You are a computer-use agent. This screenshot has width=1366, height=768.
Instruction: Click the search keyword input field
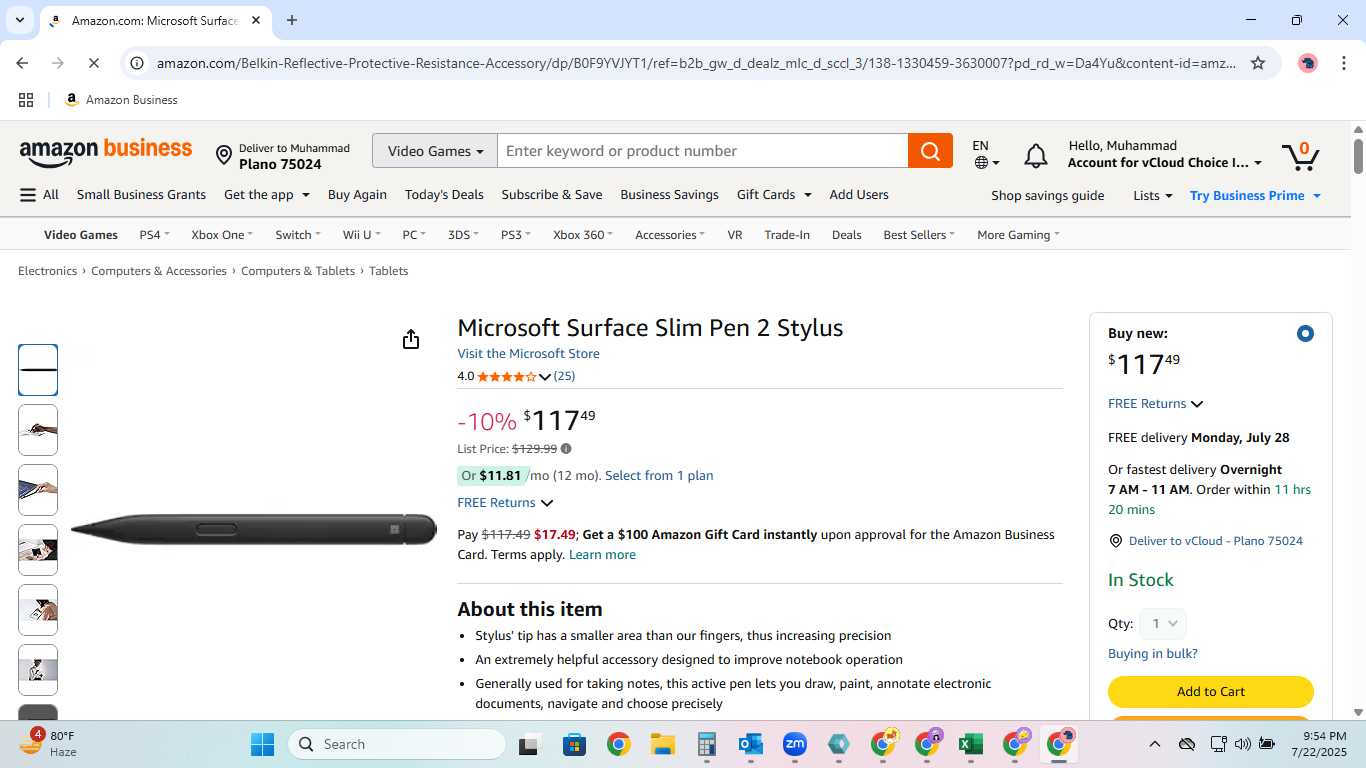[702, 151]
